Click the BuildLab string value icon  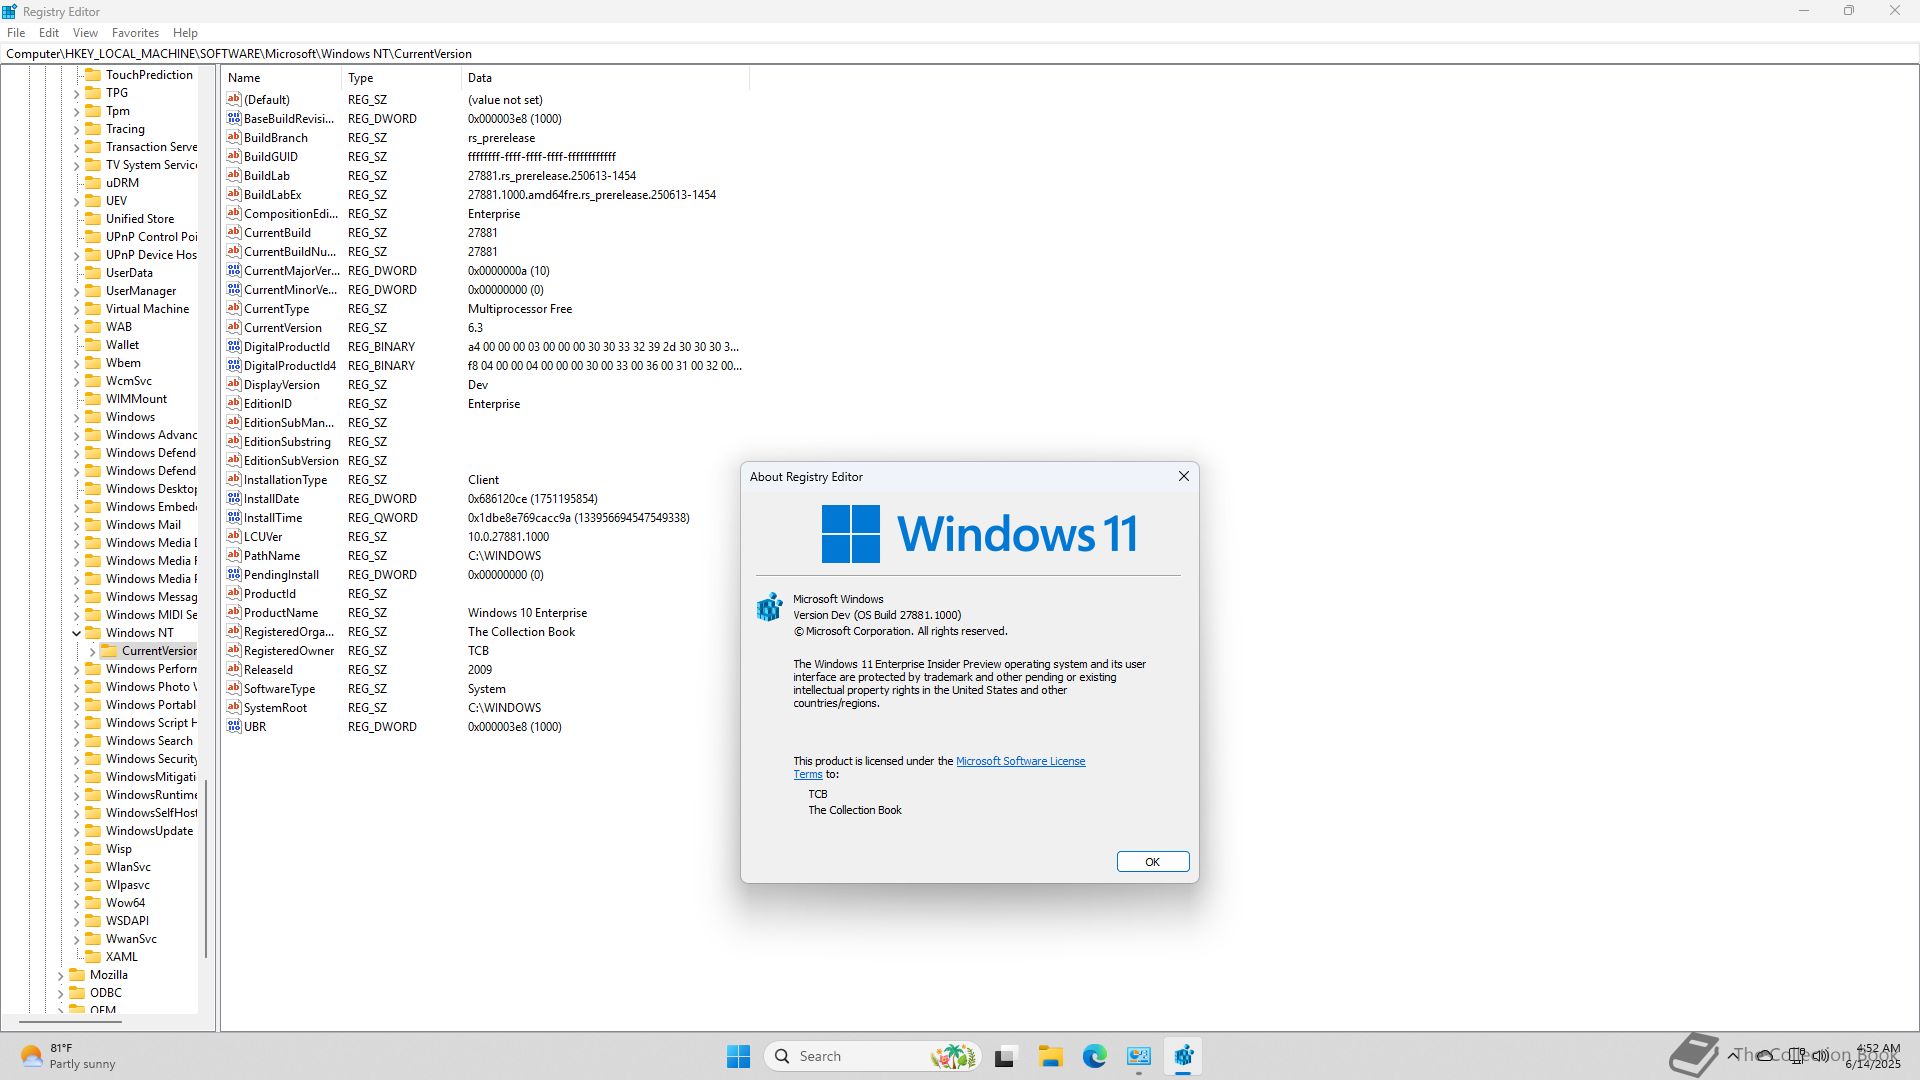pyautogui.click(x=234, y=175)
